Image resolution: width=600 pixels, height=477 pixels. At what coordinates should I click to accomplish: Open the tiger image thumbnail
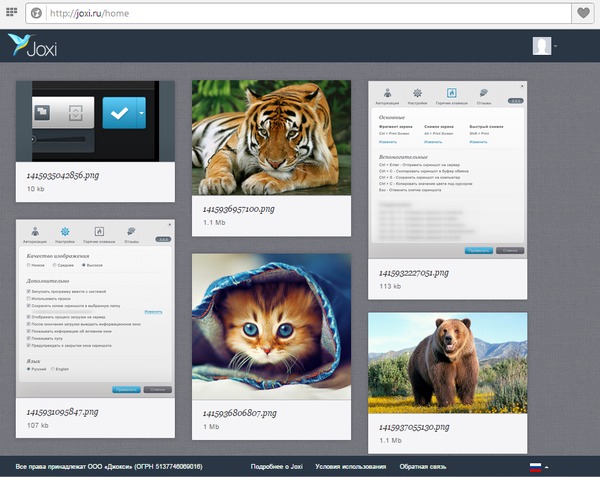coord(271,138)
